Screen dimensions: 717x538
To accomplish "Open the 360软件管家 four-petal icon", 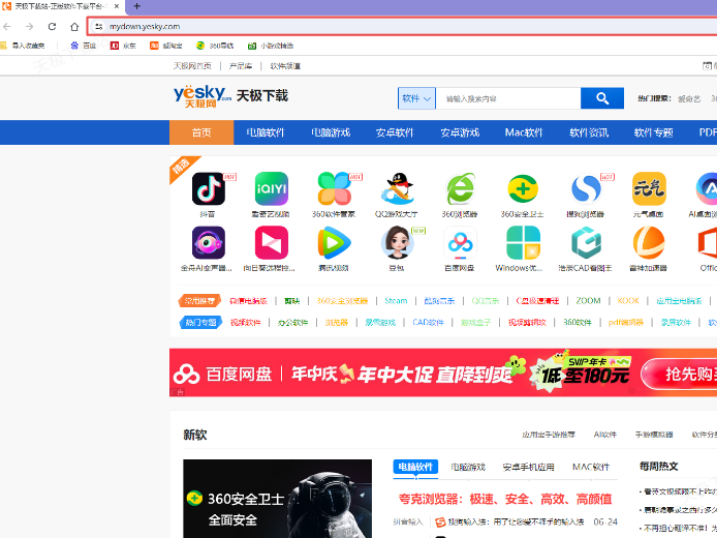I will [x=334, y=188].
